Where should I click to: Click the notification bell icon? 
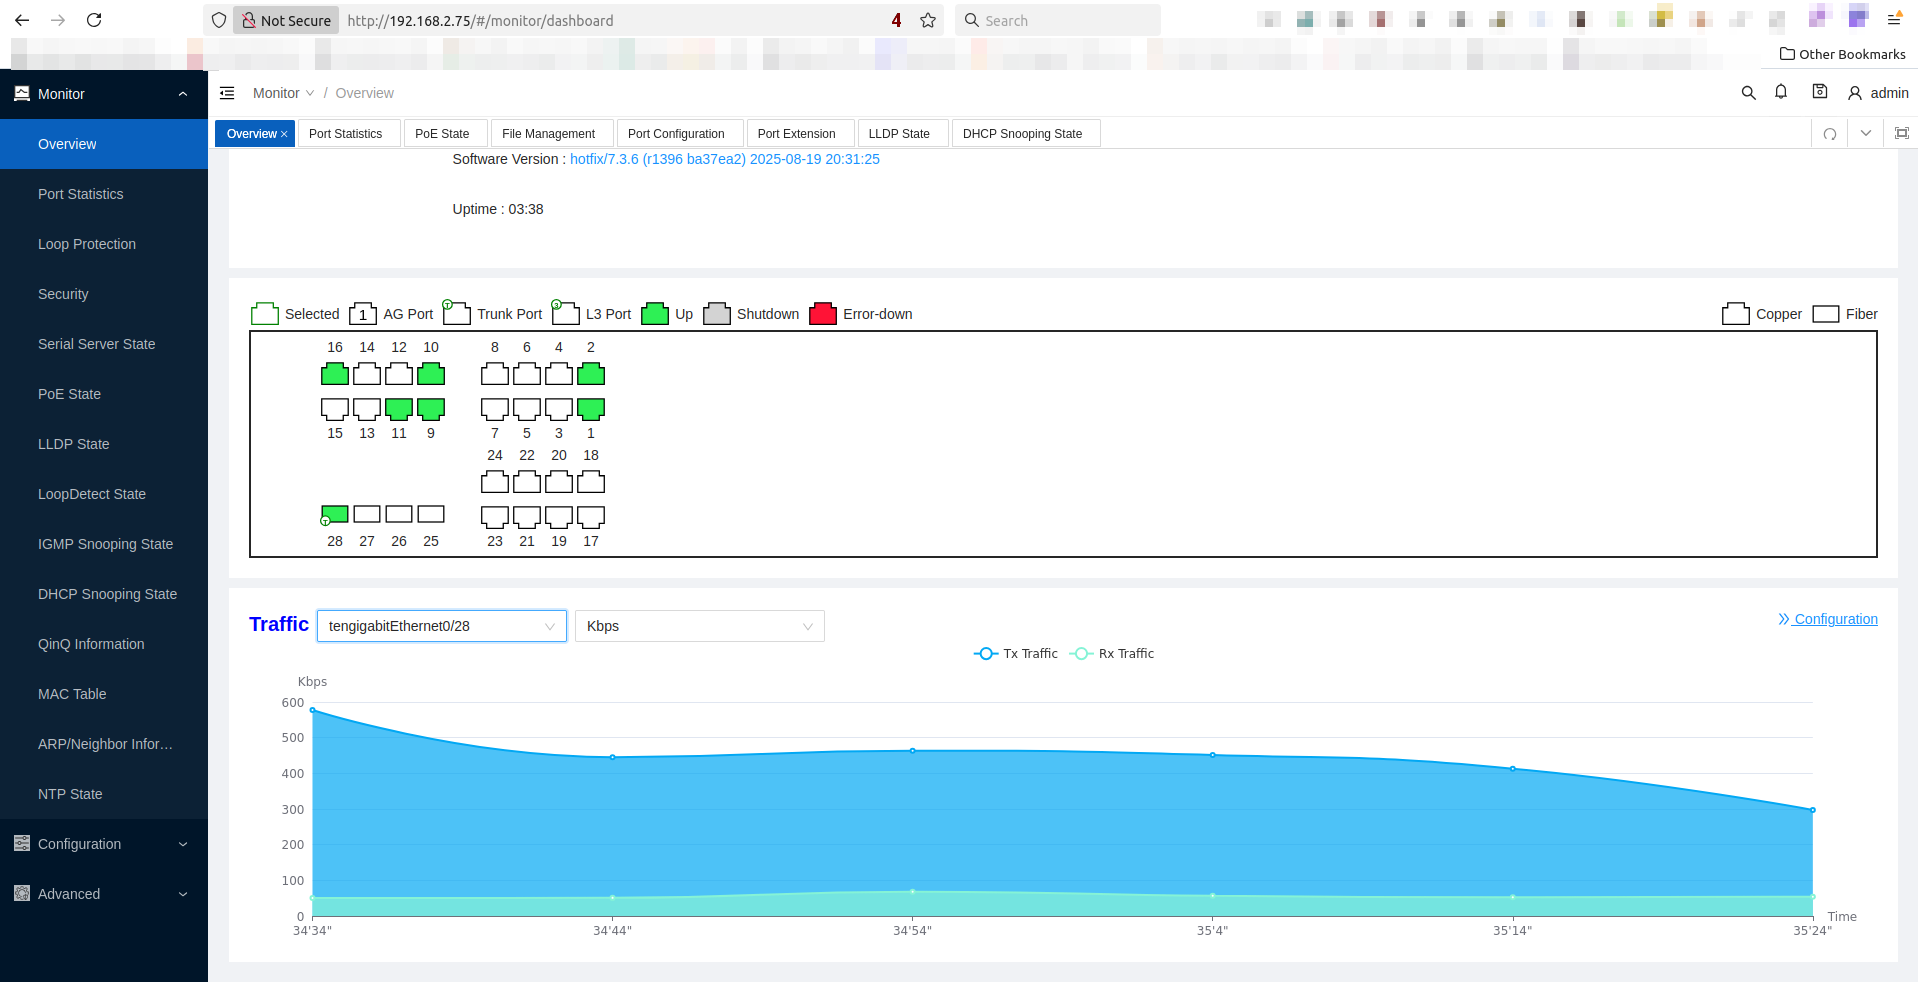[1781, 92]
